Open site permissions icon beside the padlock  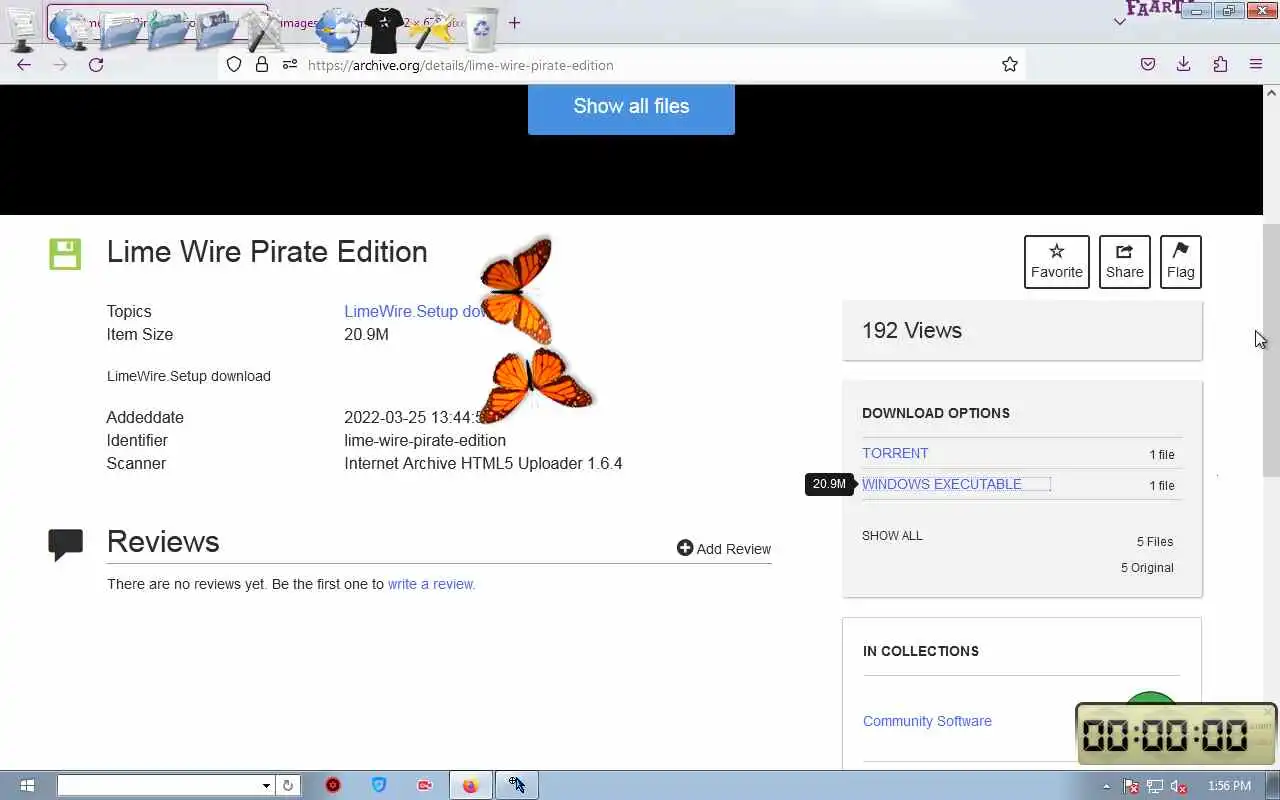pyautogui.click(x=290, y=65)
